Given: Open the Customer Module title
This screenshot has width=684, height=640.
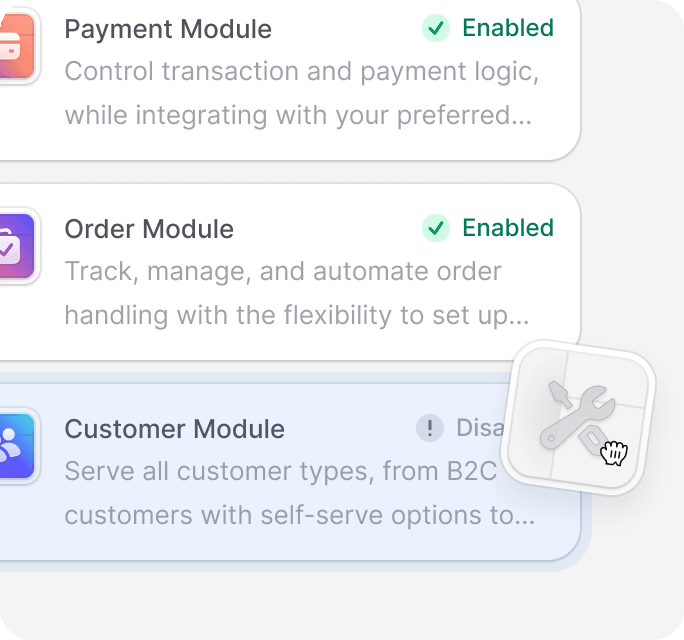Looking at the screenshot, I should pyautogui.click(x=174, y=429).
